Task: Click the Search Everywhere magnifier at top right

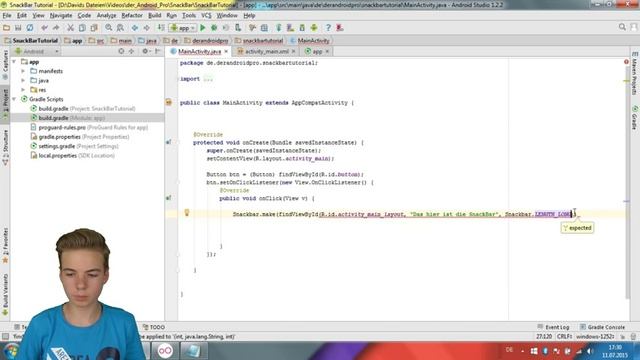Action: tap(622, 27)
